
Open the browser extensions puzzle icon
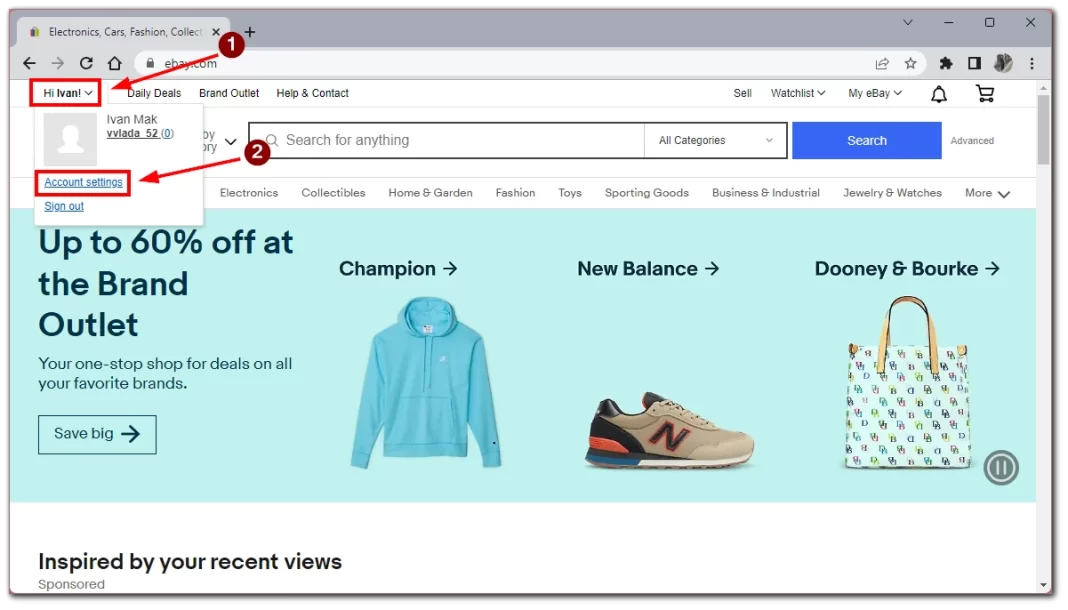(x=946, y=63)
